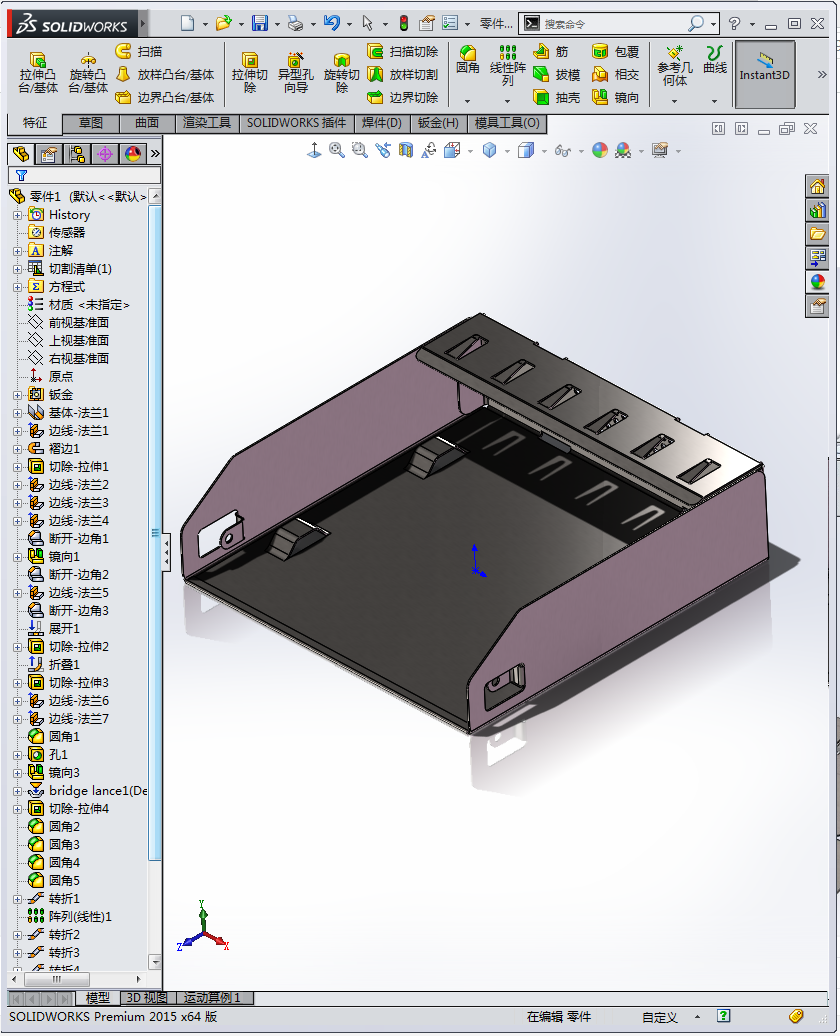840x1036 pixels.
Task: Click the 拉伸切除 extruded cut tool
Action: click(250, 73)
